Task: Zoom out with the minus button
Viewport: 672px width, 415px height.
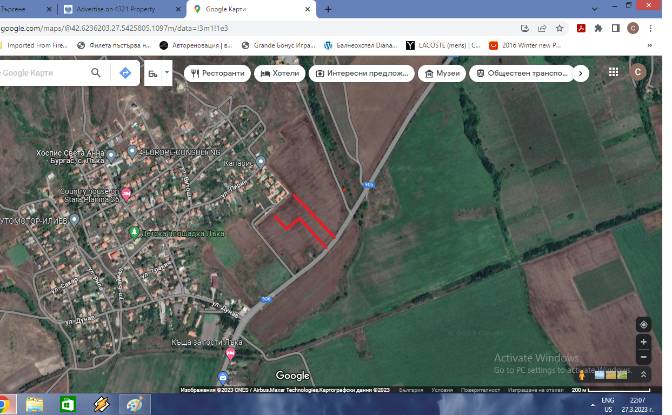Action: point(643,357)
